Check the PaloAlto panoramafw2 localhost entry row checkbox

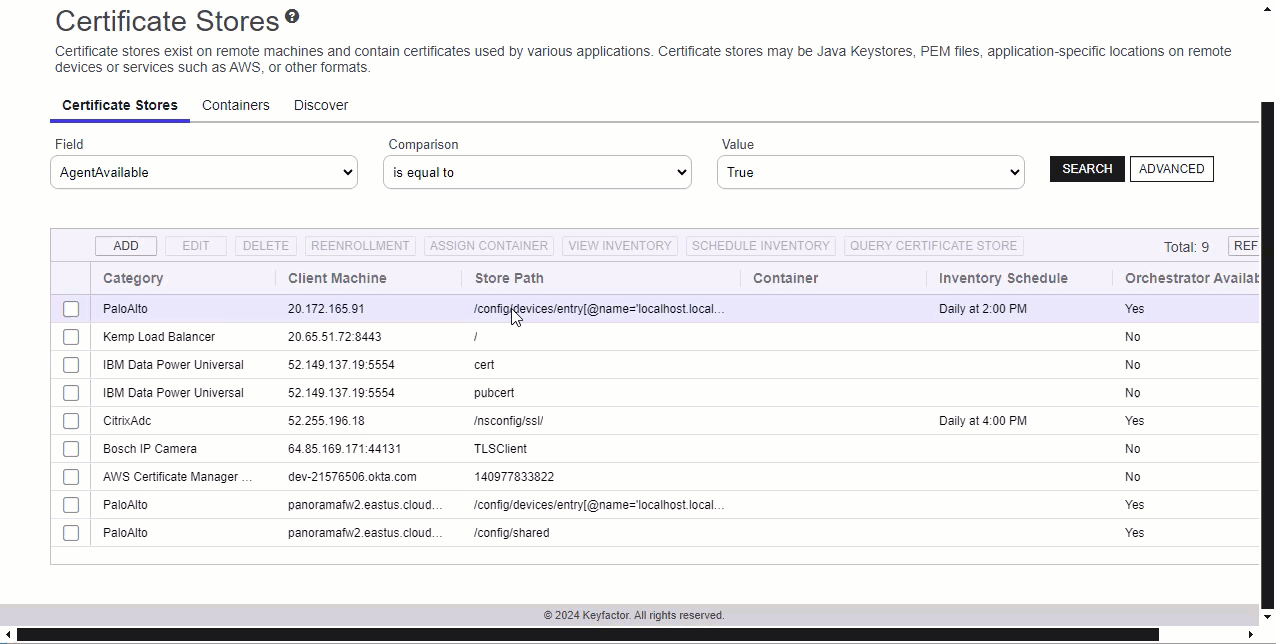pos(71,505)
